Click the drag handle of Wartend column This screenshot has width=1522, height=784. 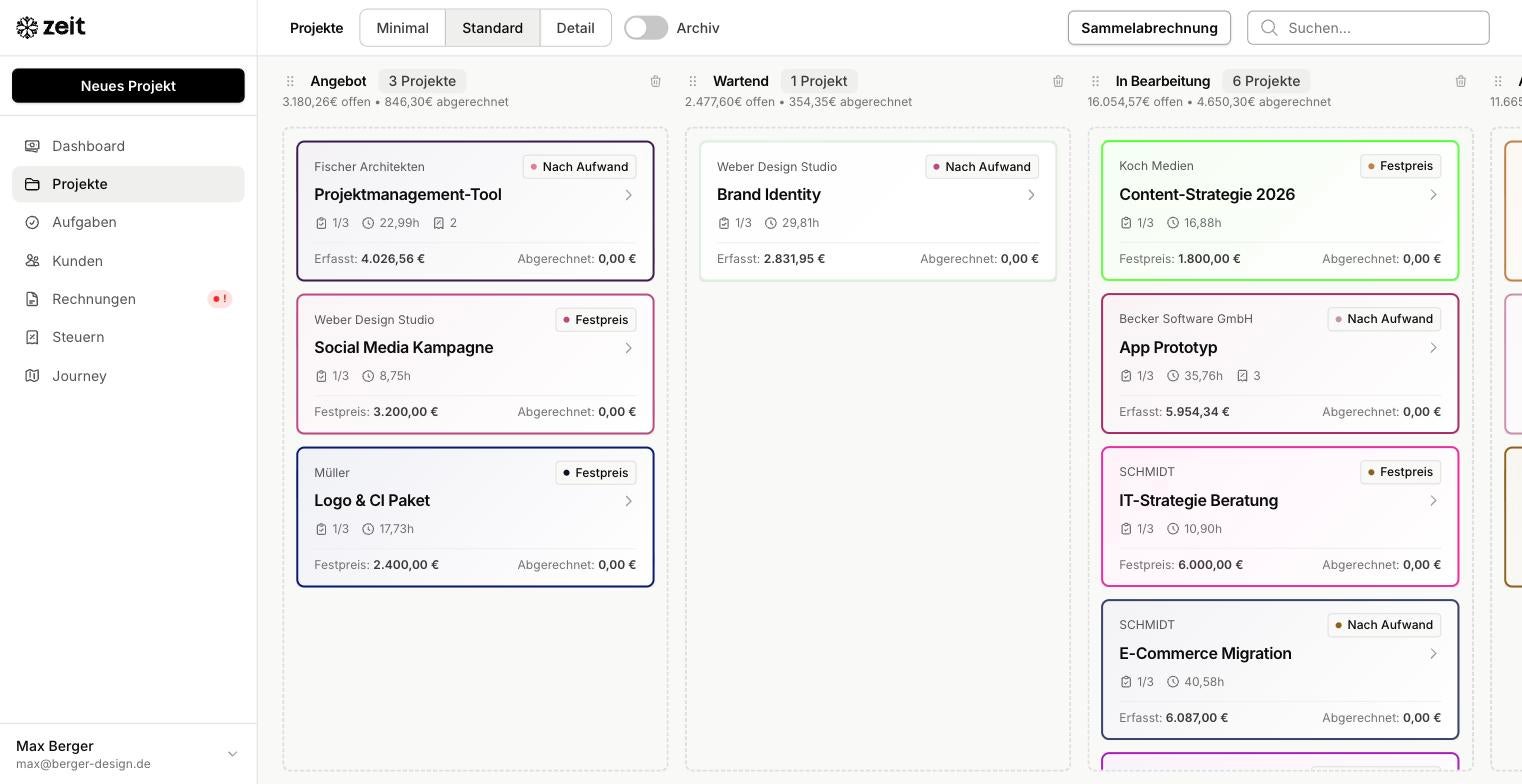click(x=693, y=81)
